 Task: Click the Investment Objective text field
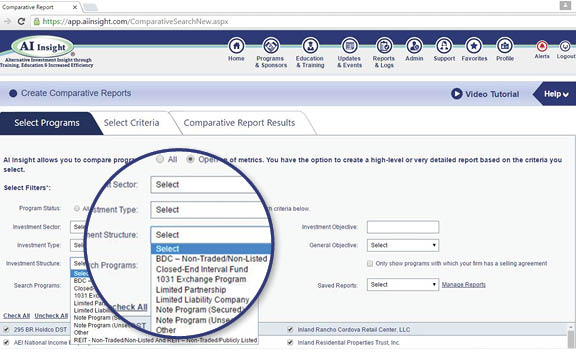[403, 227]
